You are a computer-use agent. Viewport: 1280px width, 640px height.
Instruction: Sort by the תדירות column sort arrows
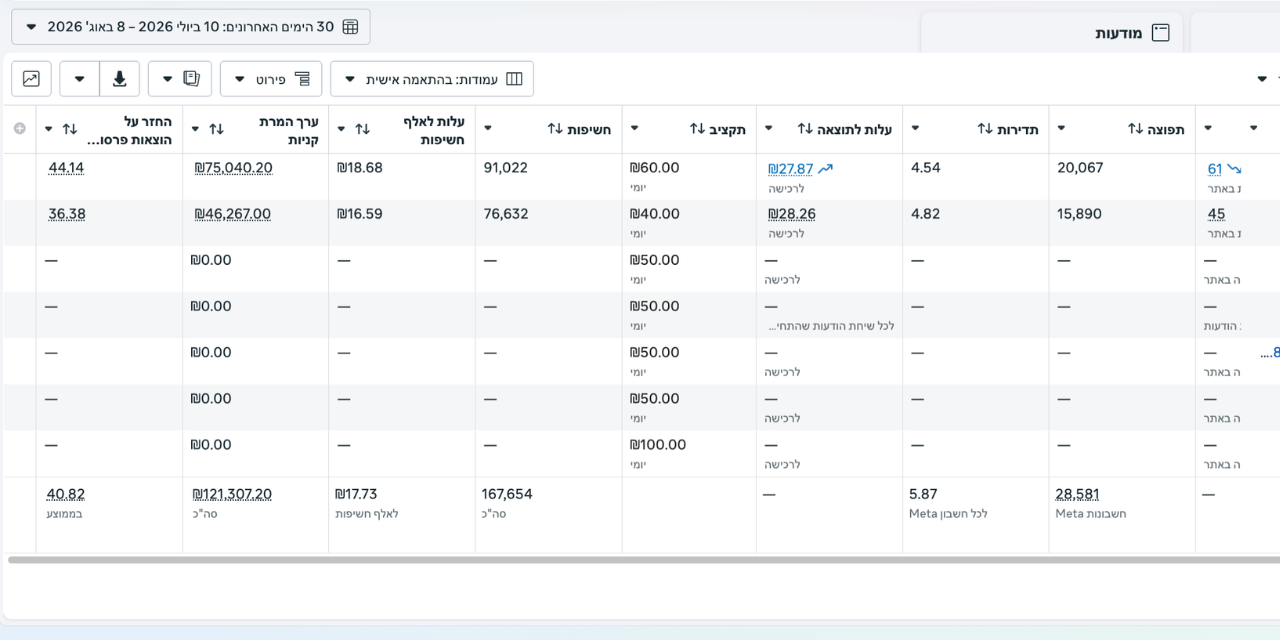click(x=985, y=129)
